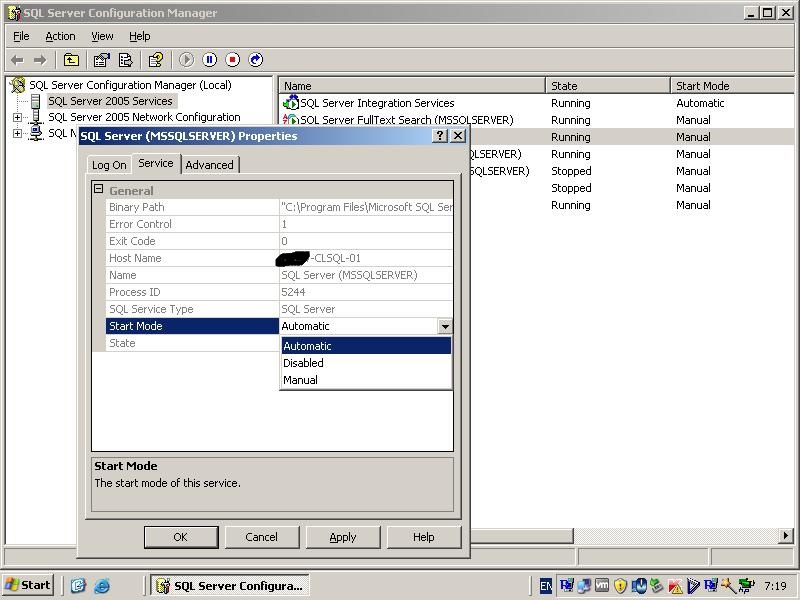
Task: Choose Manual in Start Mode list
Action: coord(366,380)
